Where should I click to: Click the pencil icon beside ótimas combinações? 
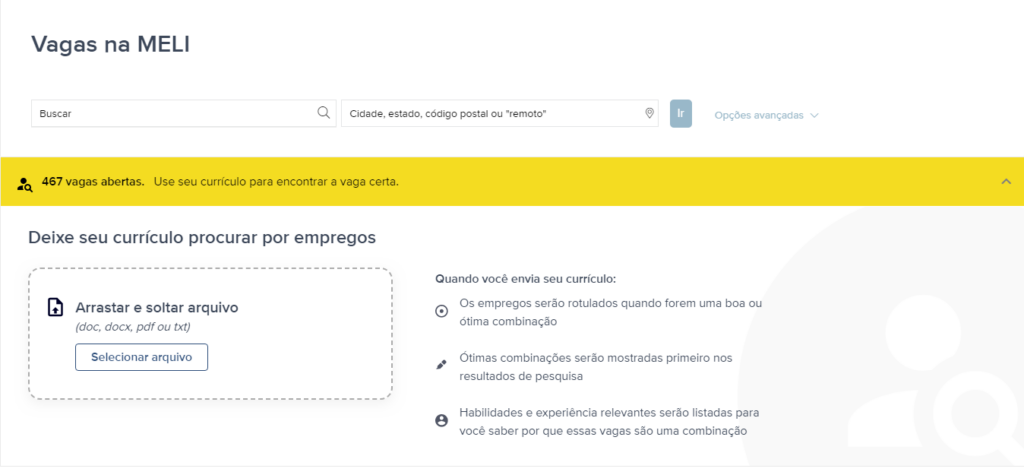[441, 365]
